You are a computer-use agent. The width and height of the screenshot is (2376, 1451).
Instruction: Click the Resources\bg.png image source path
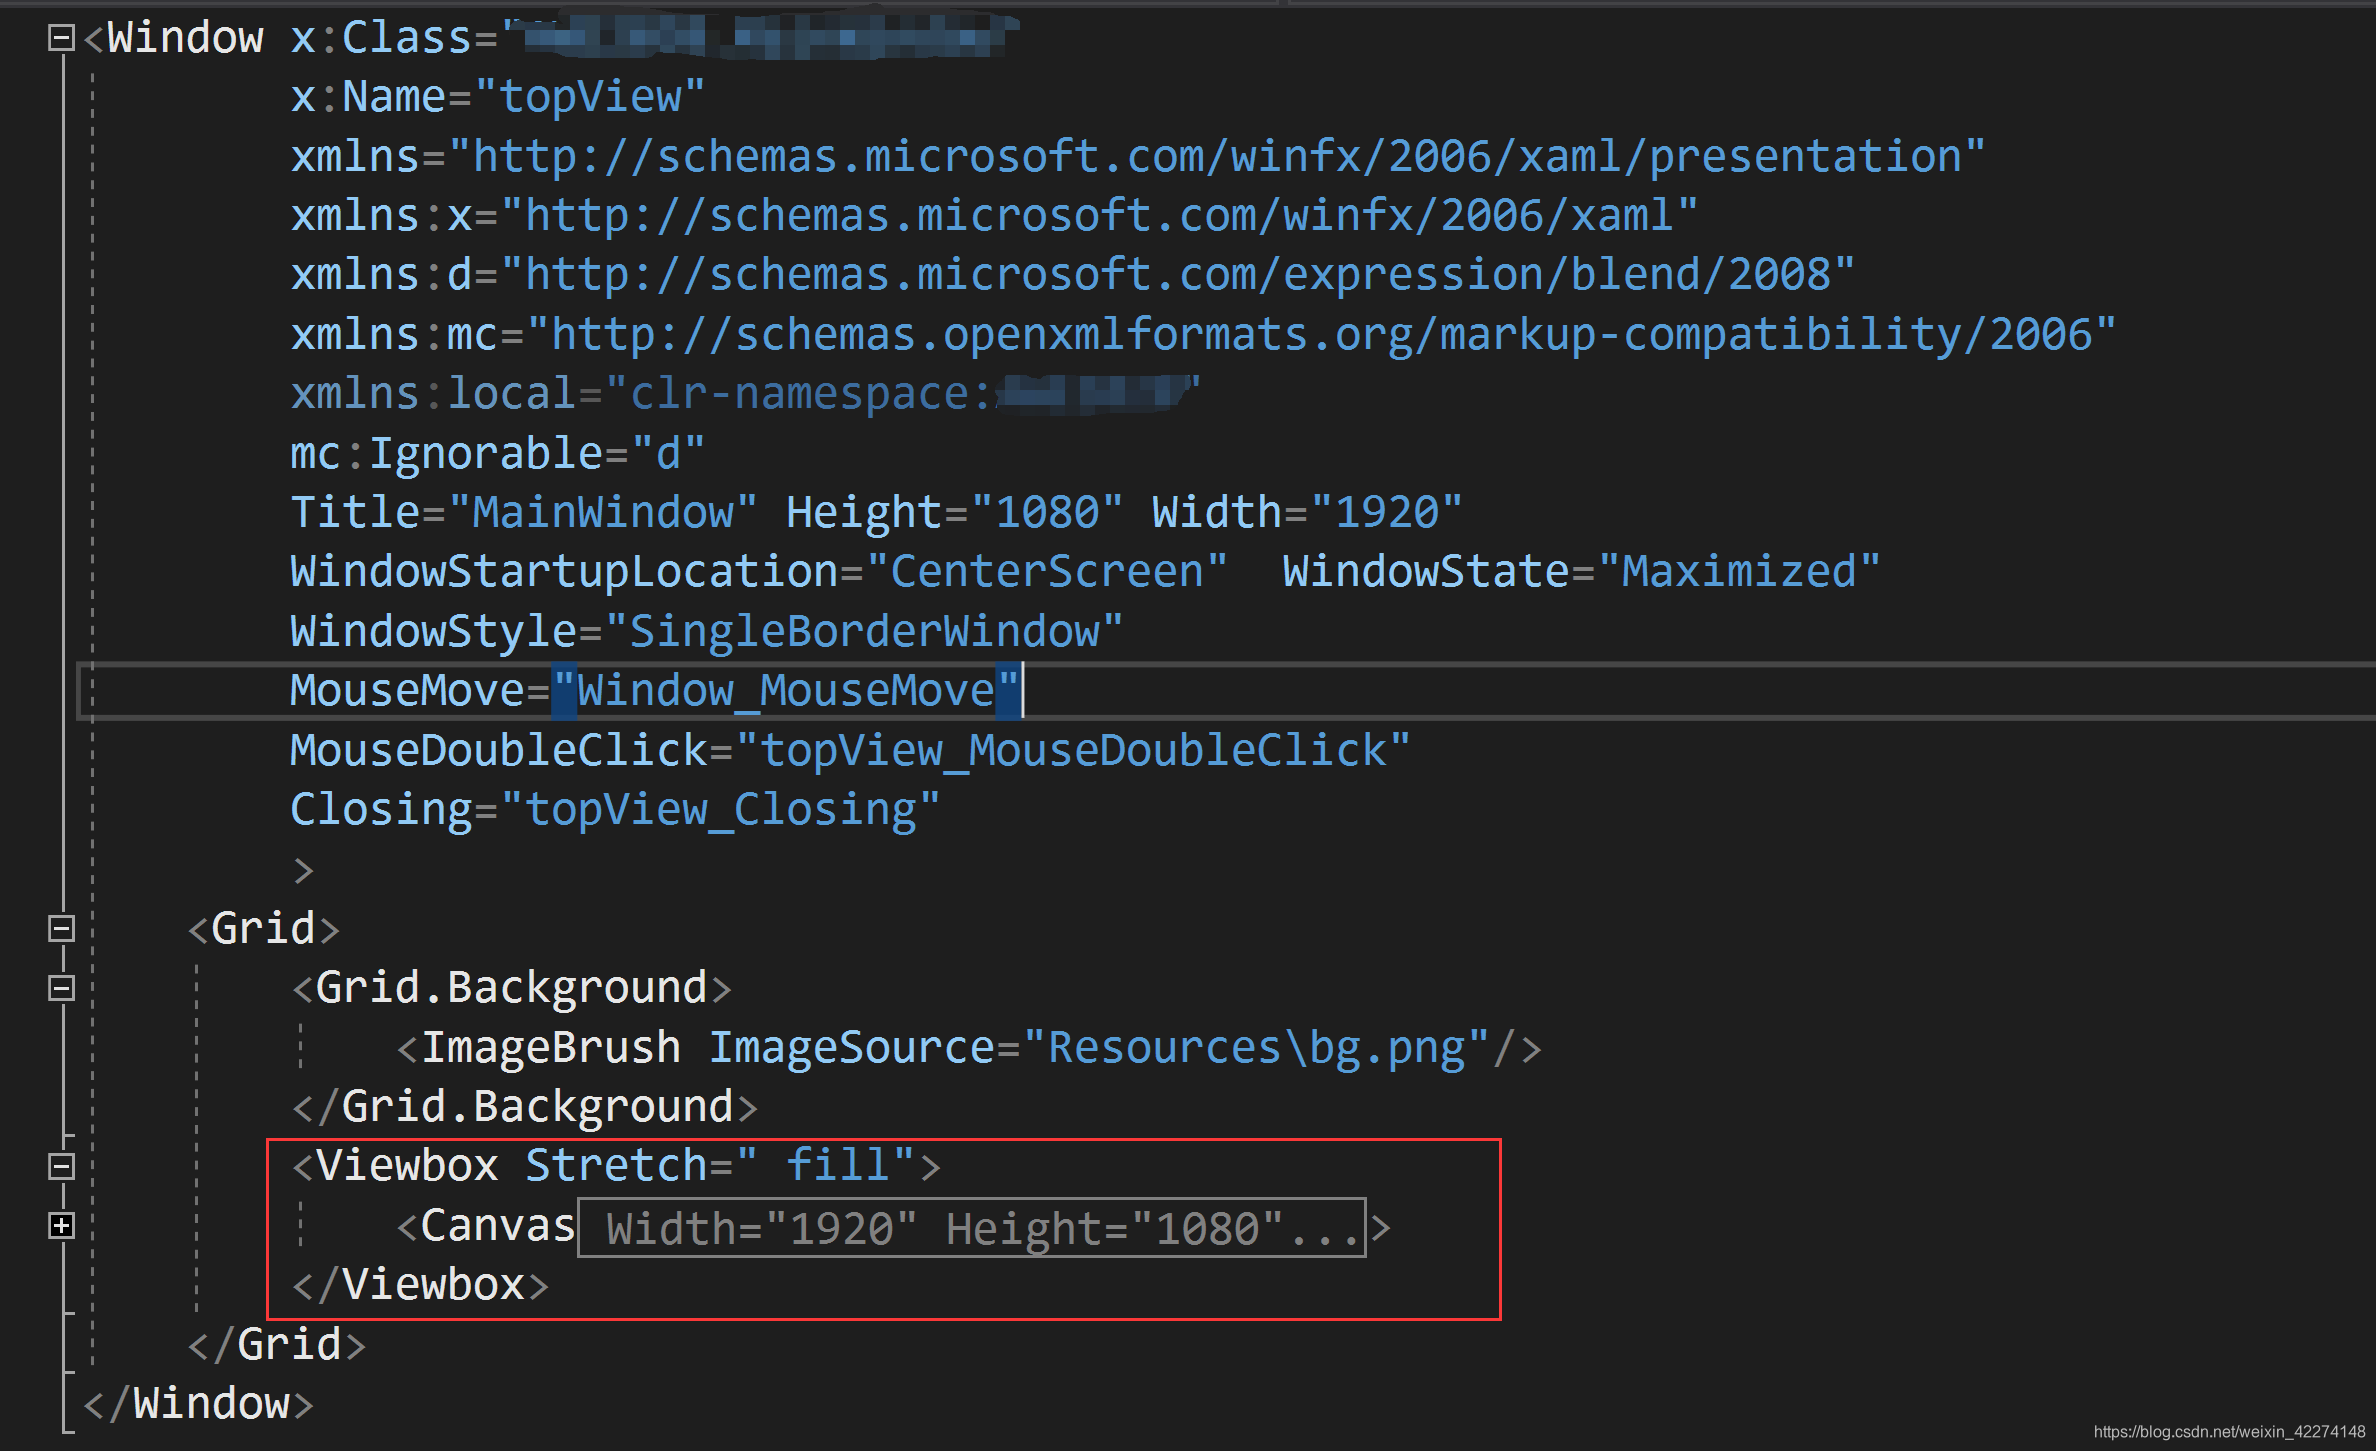[1255, 1048]
